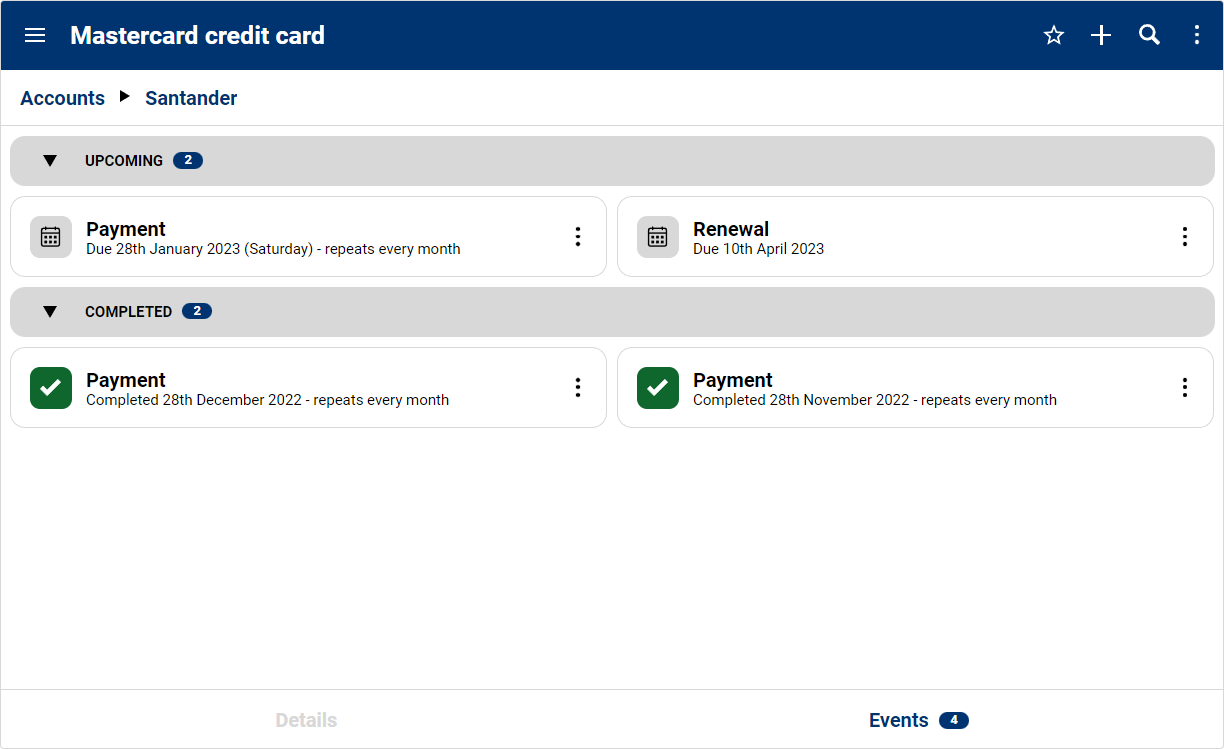The image size is (1224, 749).
Task: Collapse the Completed section
Action: 50,312
